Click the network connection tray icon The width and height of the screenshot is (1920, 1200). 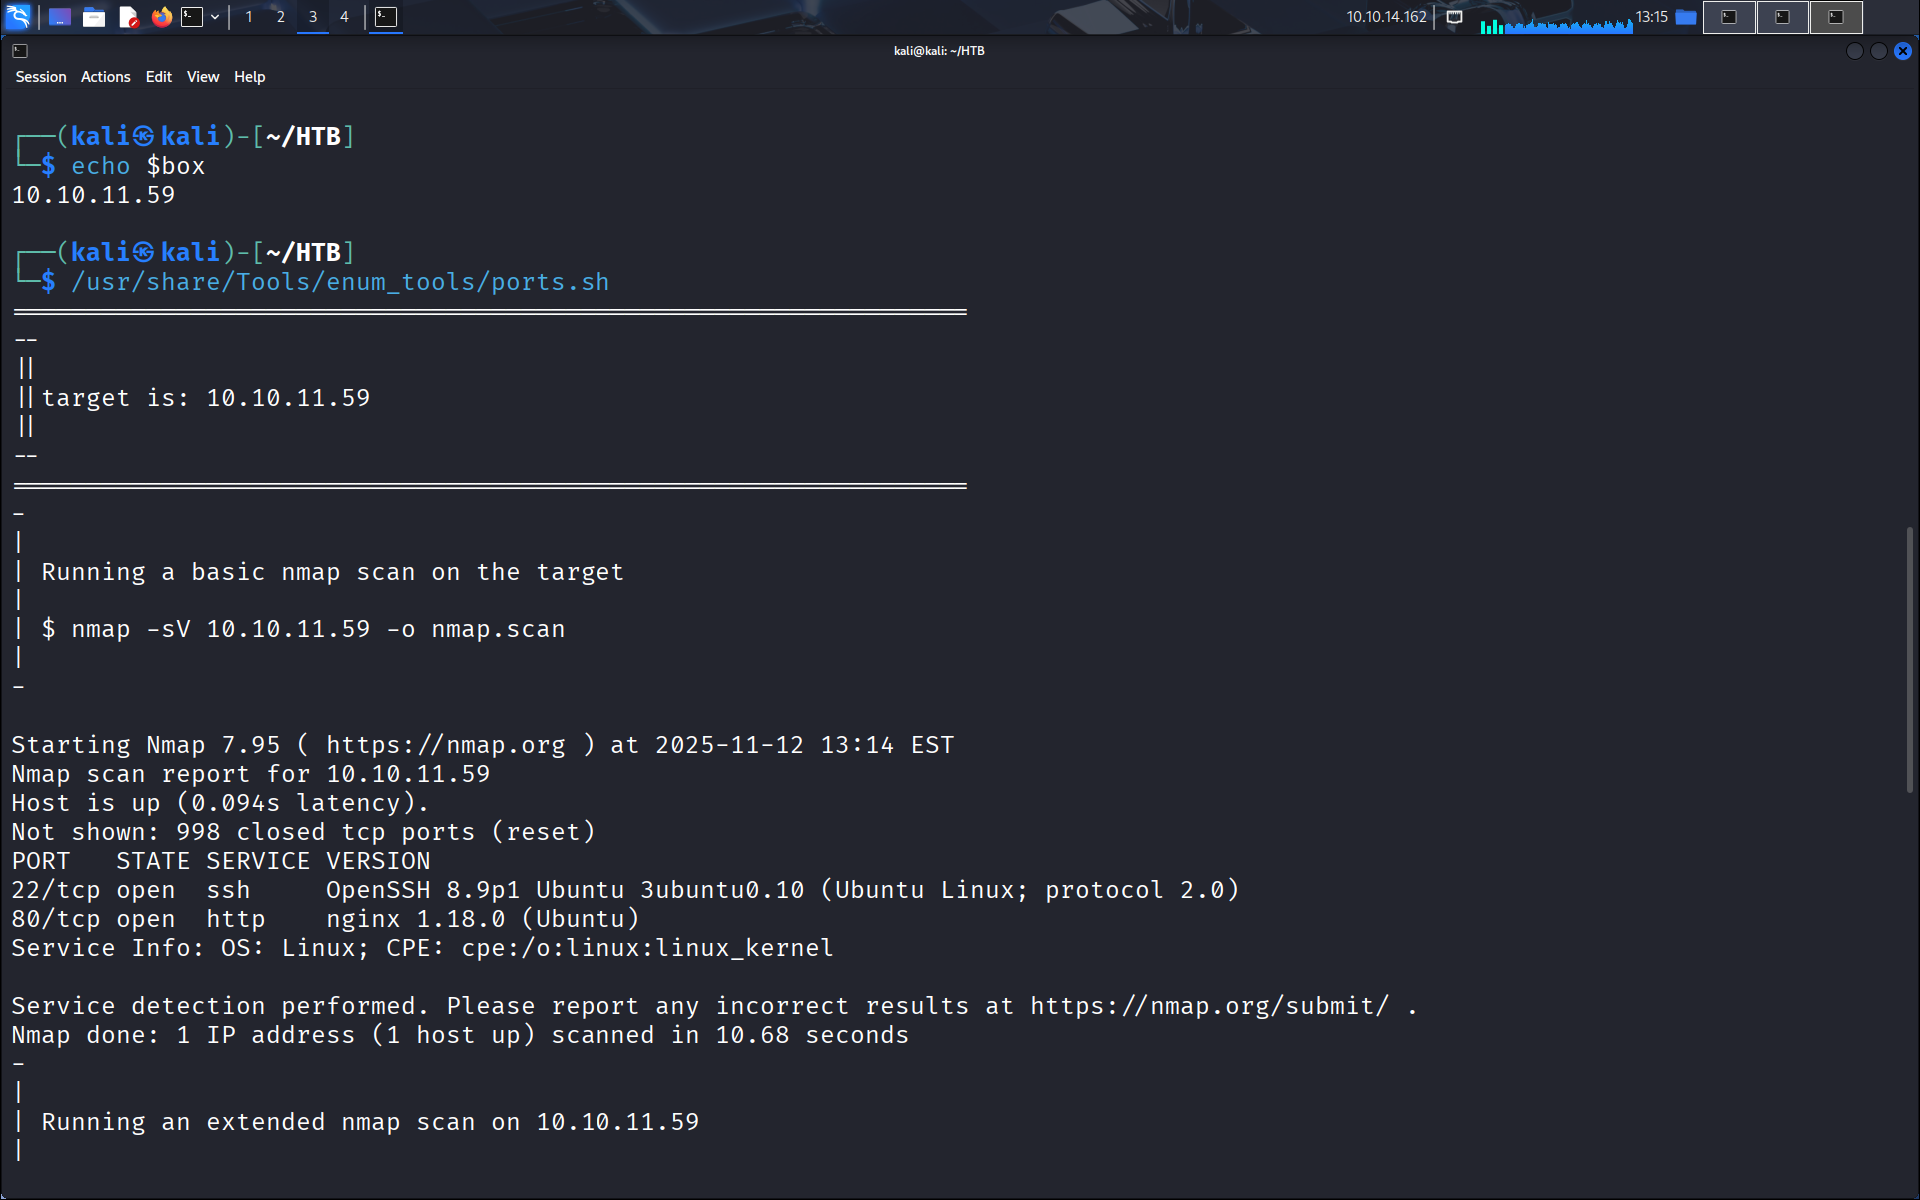(1455, 17)
